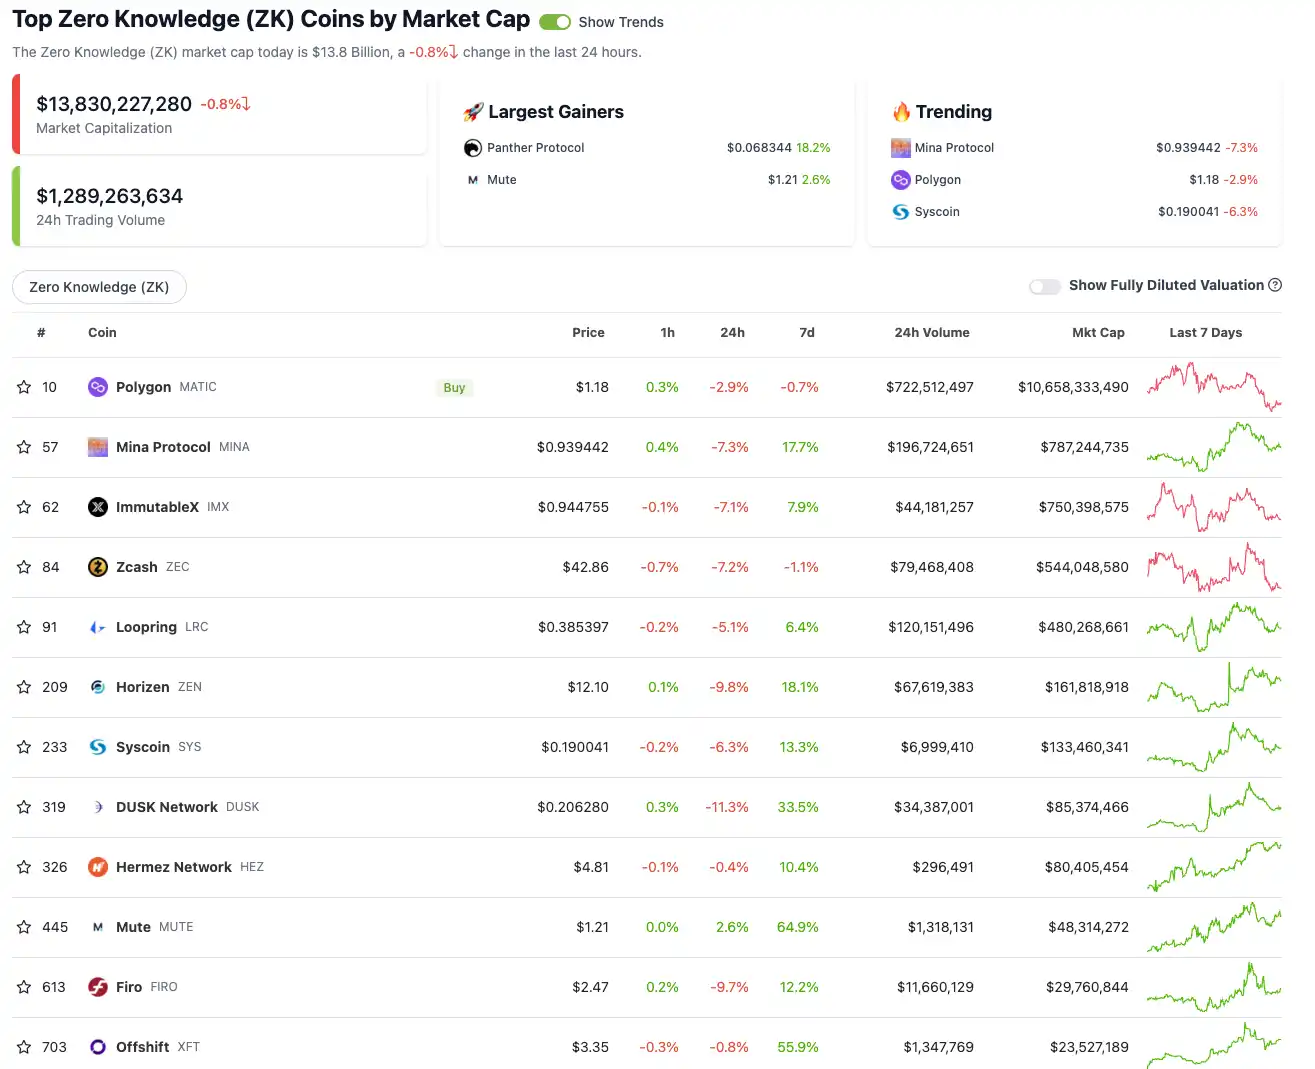Sort by the Mkt Cap header
Image resolution: width=1315 pixels, height=1069 pixels.
tap(1098, 333)
